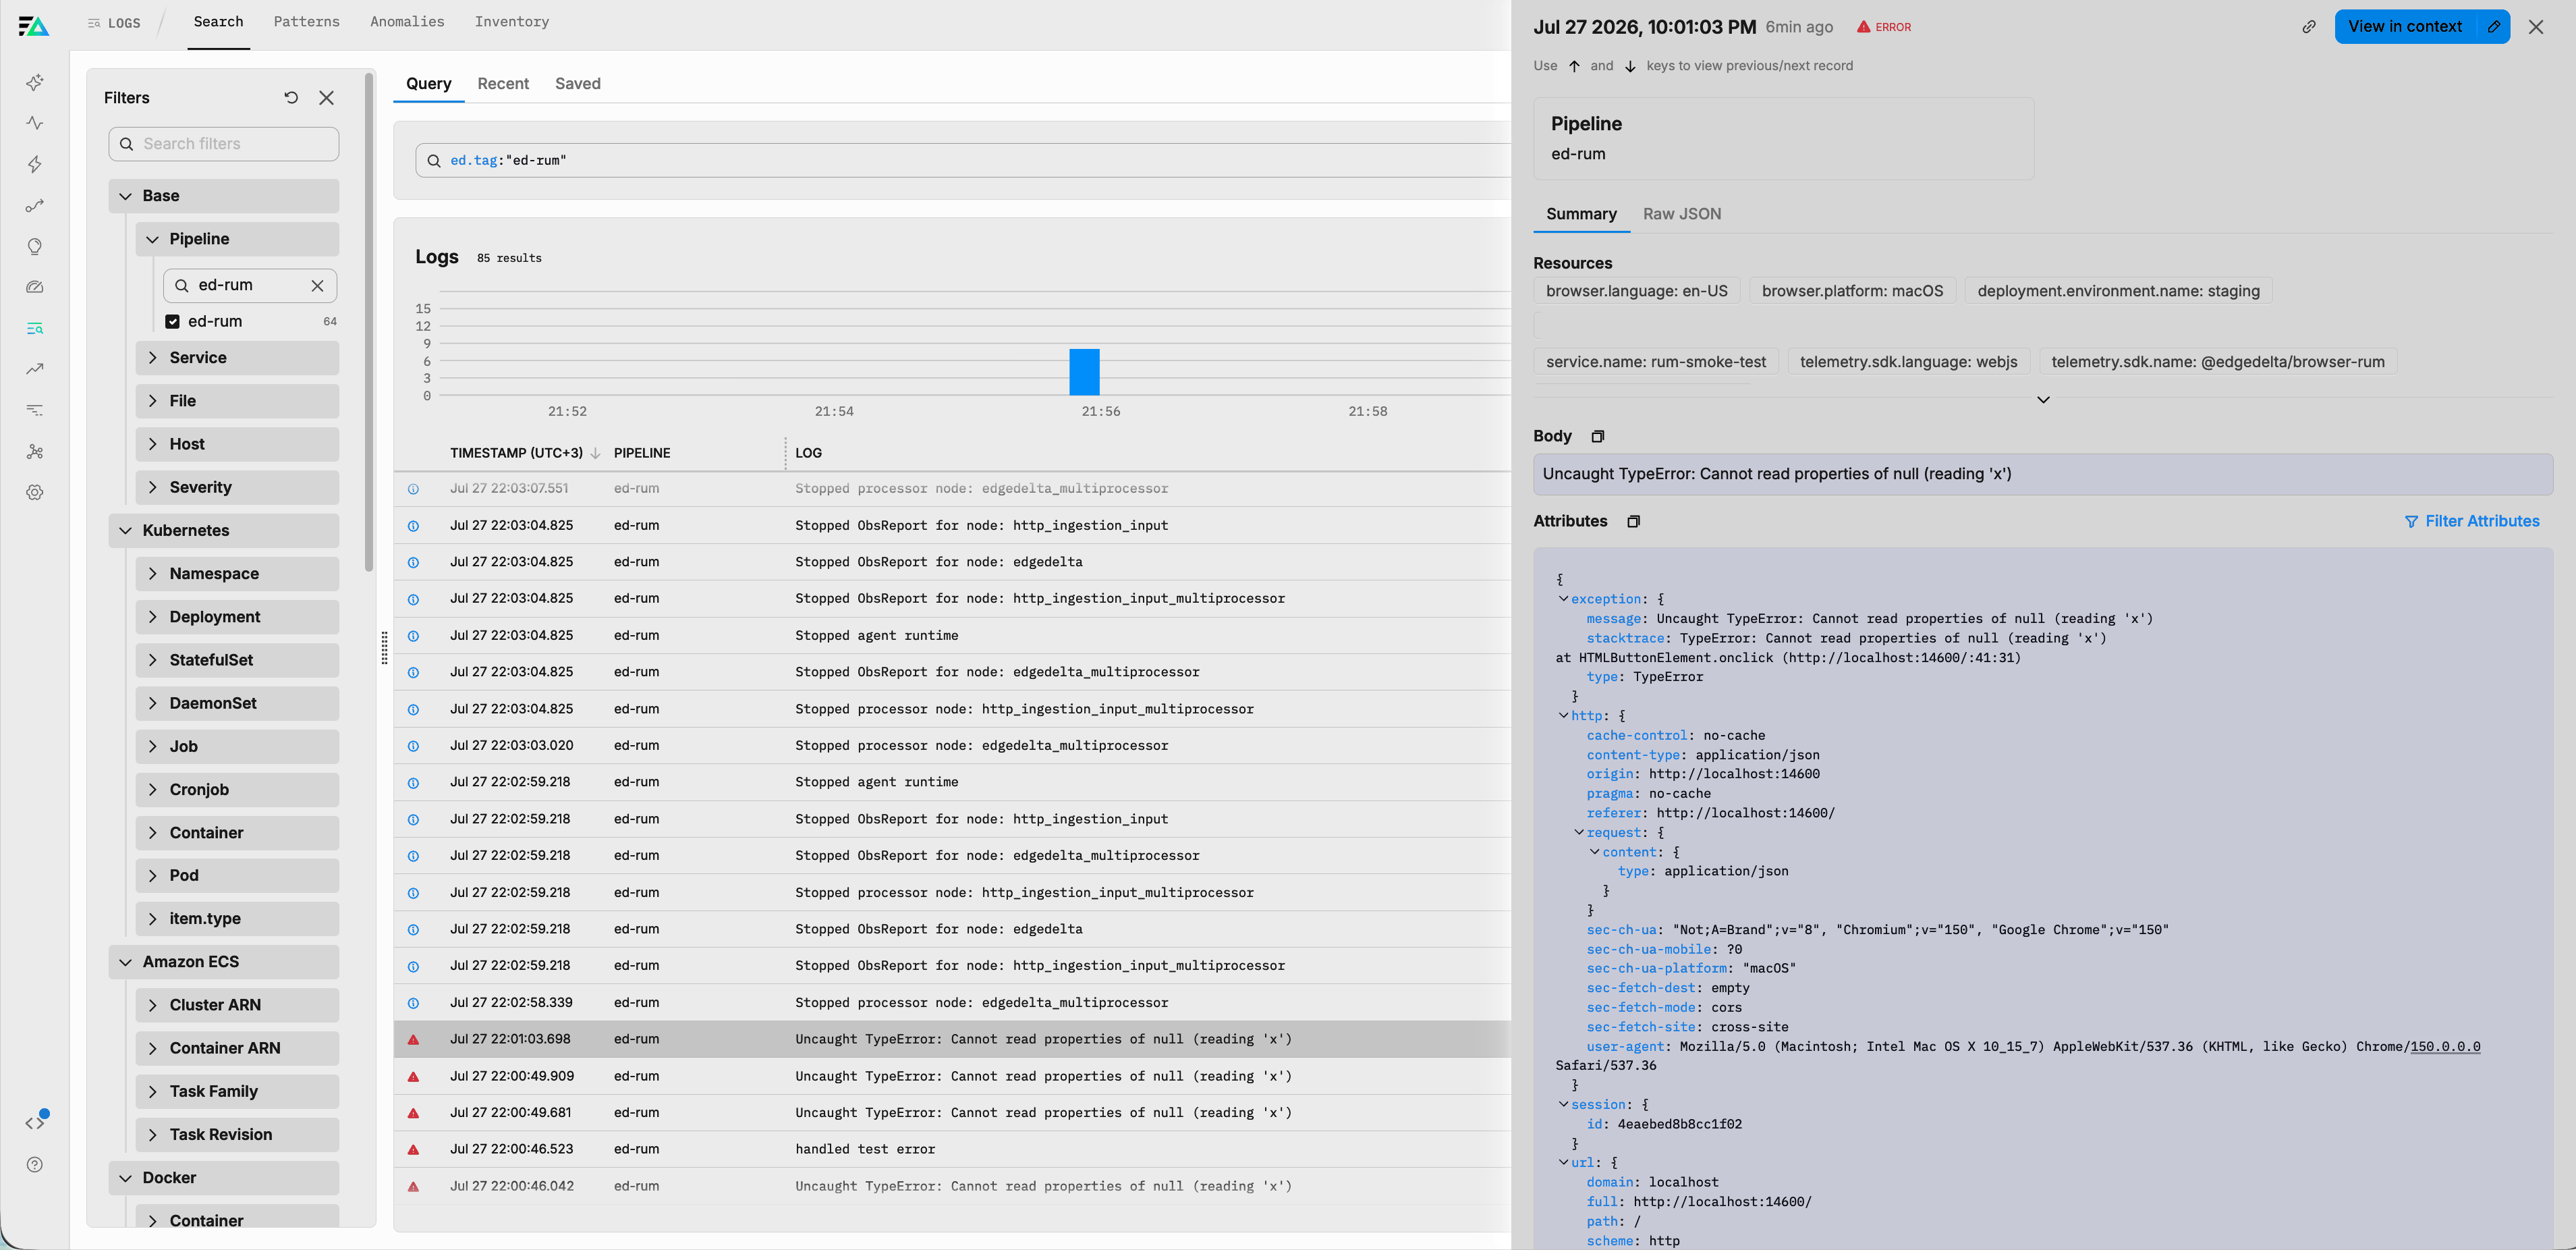Screen dimensions: 2576x1250
Task: Open the node graph icon in sidebar
Action: [35, 451]
